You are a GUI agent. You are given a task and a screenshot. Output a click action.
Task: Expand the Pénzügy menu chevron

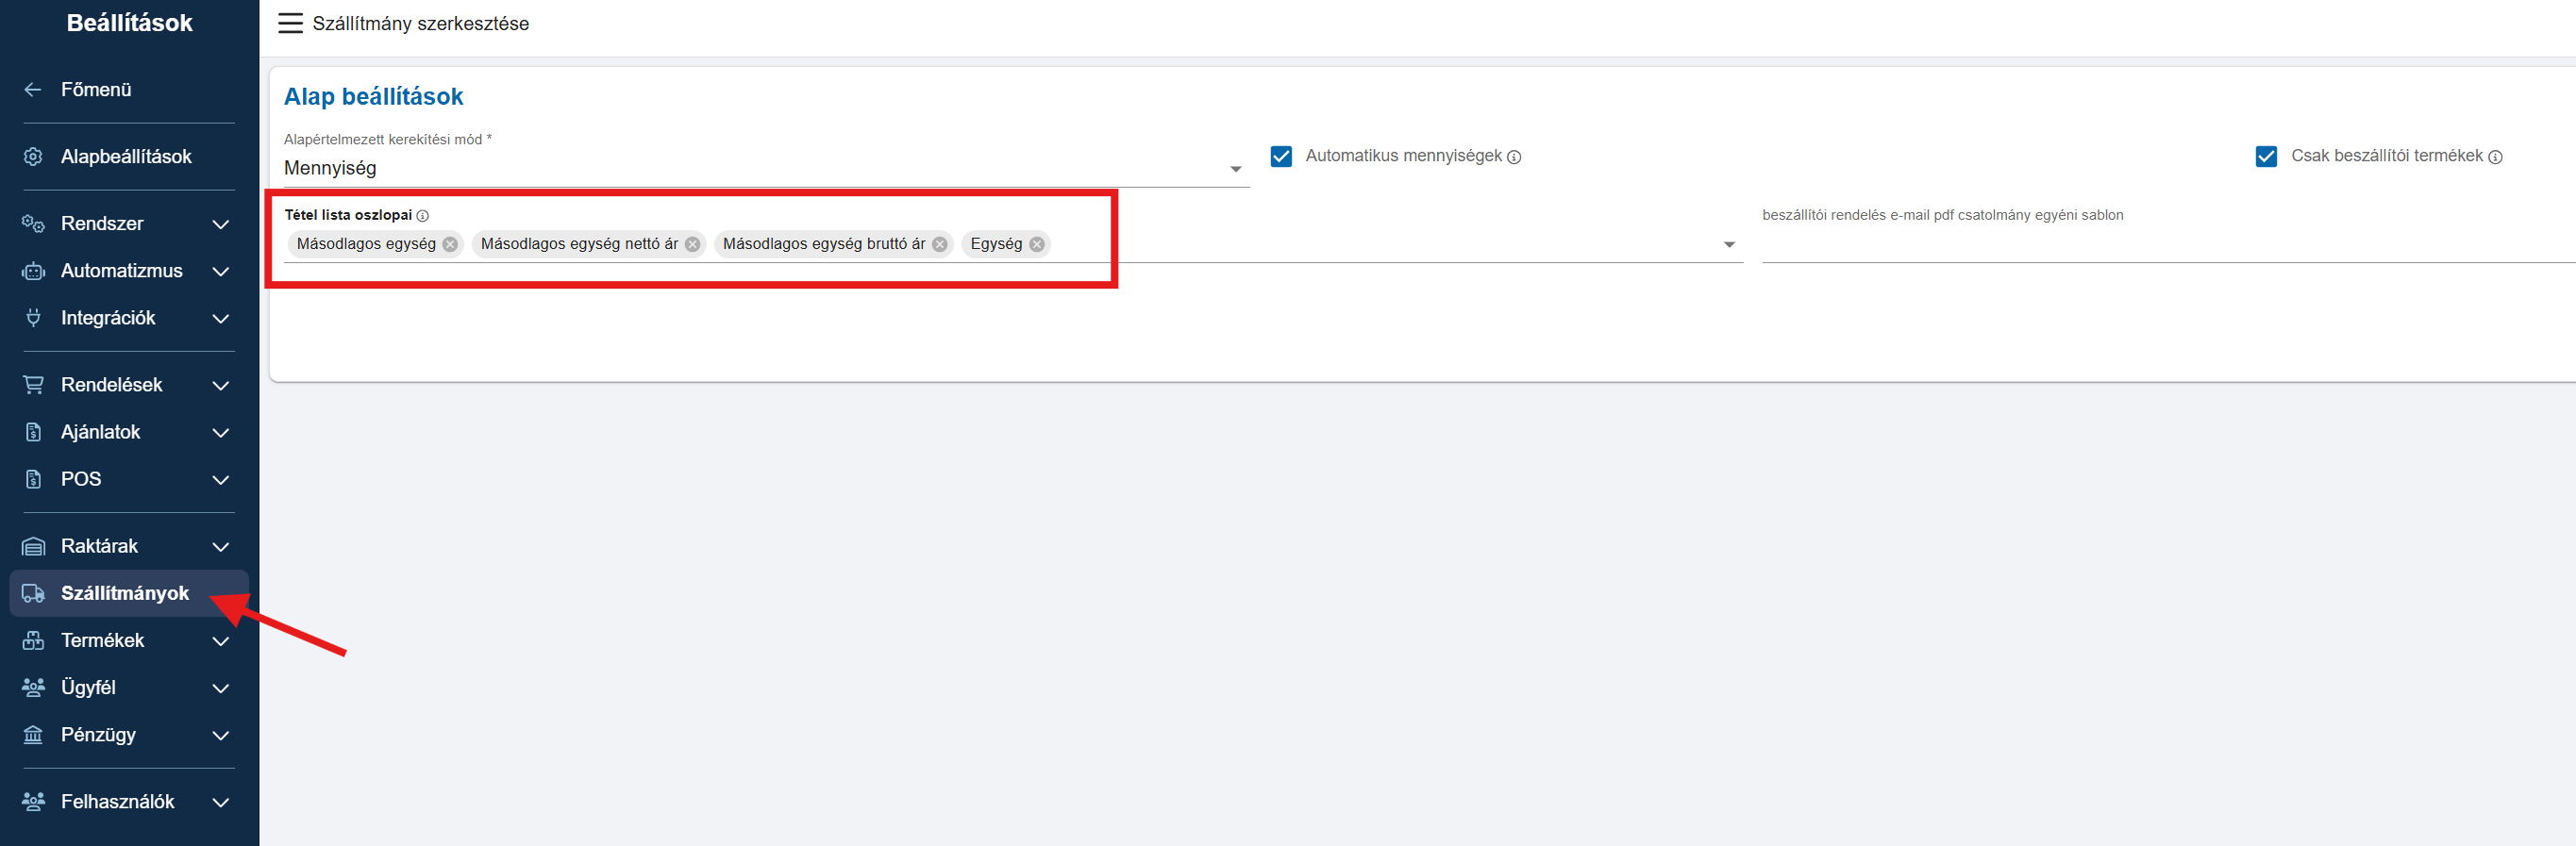tap(221, 735)
